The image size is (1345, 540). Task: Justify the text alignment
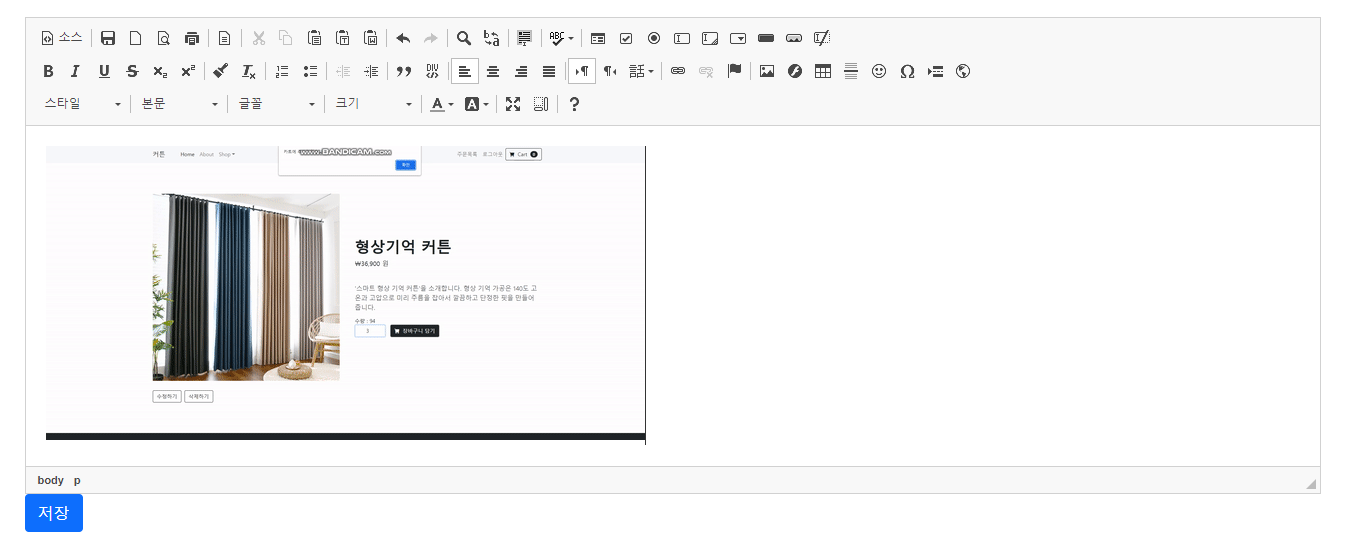pyautogui.click(x=549, y=71)
